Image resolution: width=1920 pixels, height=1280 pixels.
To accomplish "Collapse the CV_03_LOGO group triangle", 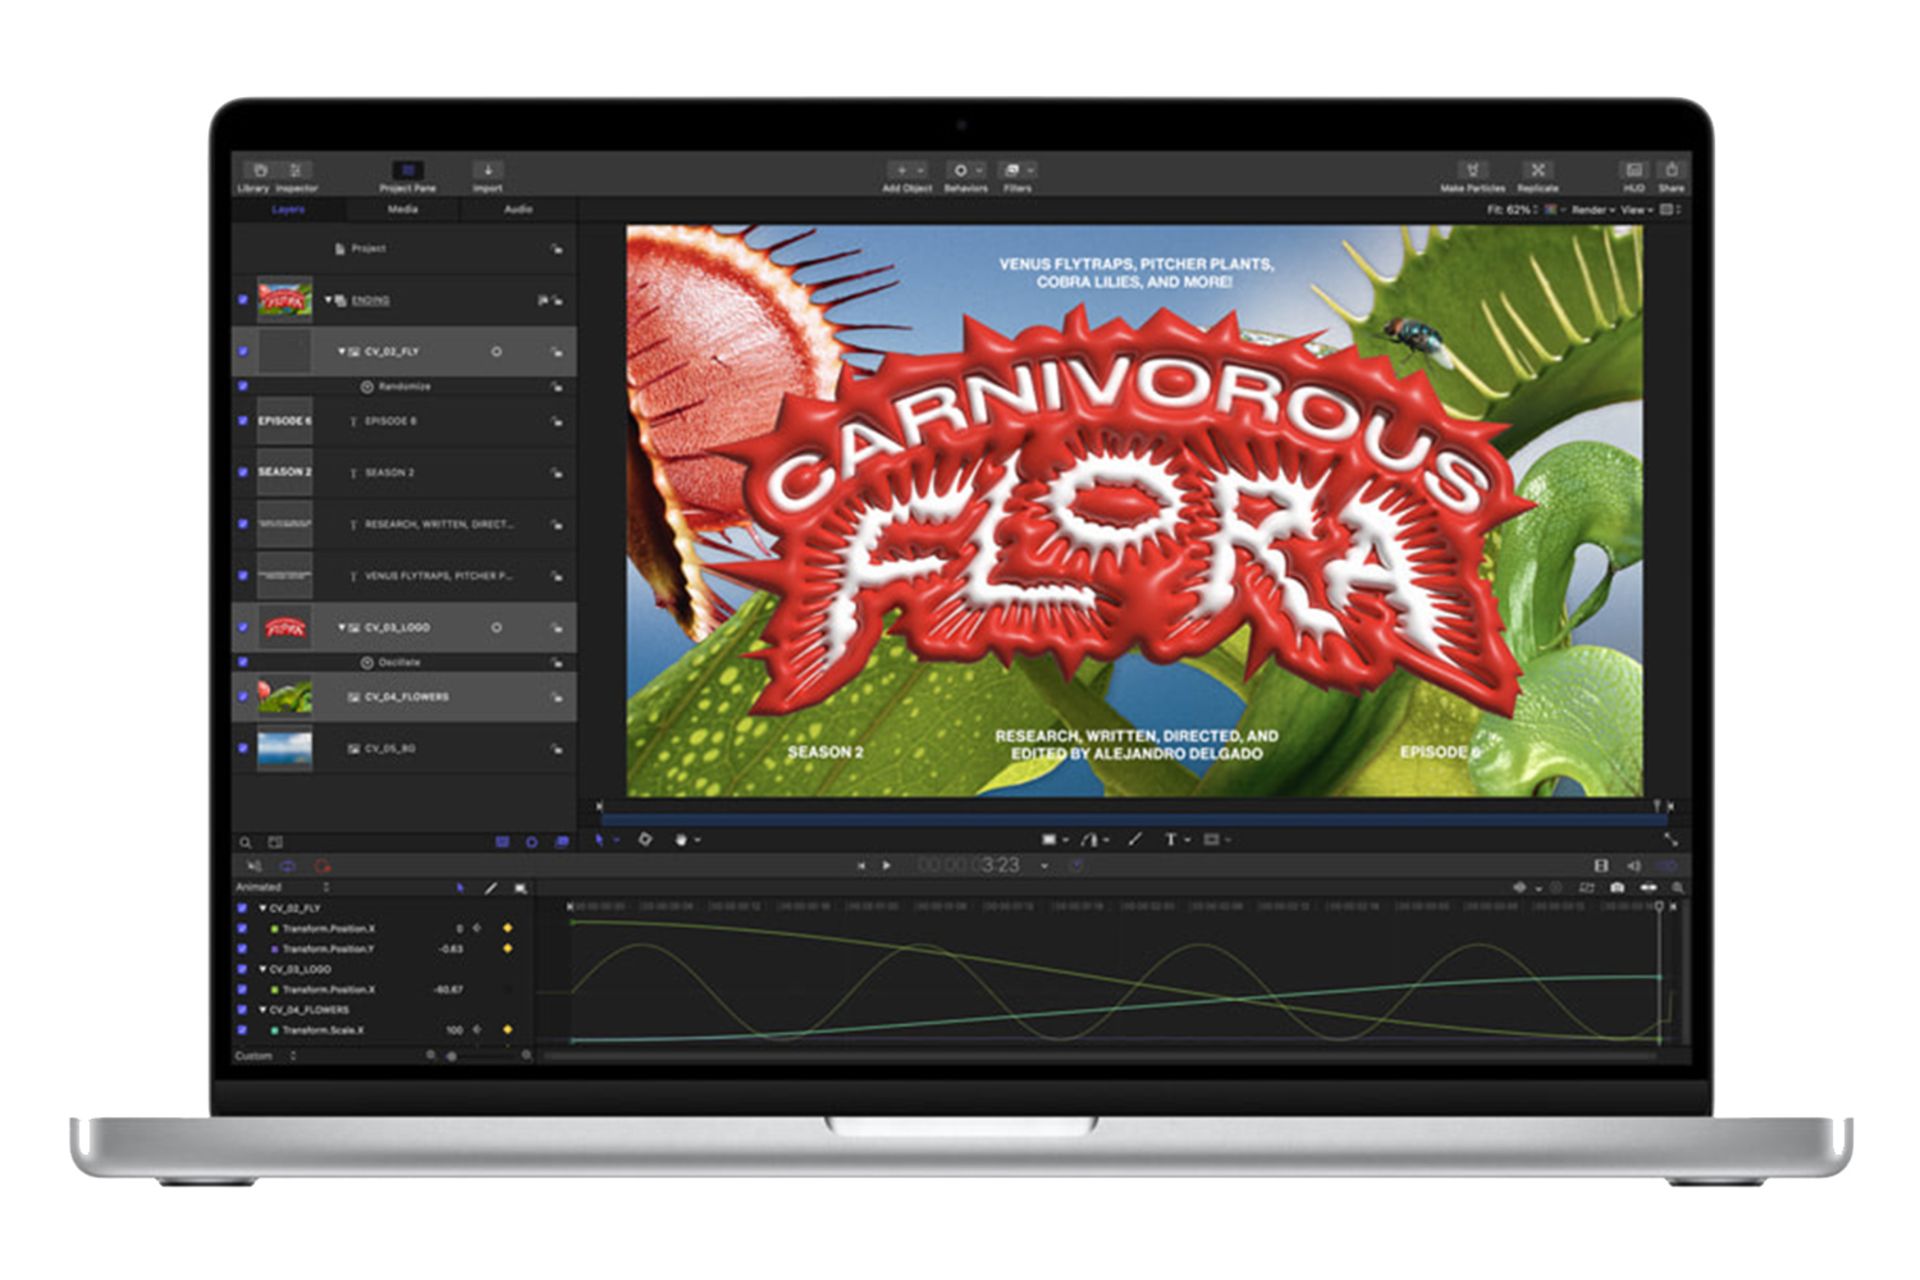I will tap(342, 627).
